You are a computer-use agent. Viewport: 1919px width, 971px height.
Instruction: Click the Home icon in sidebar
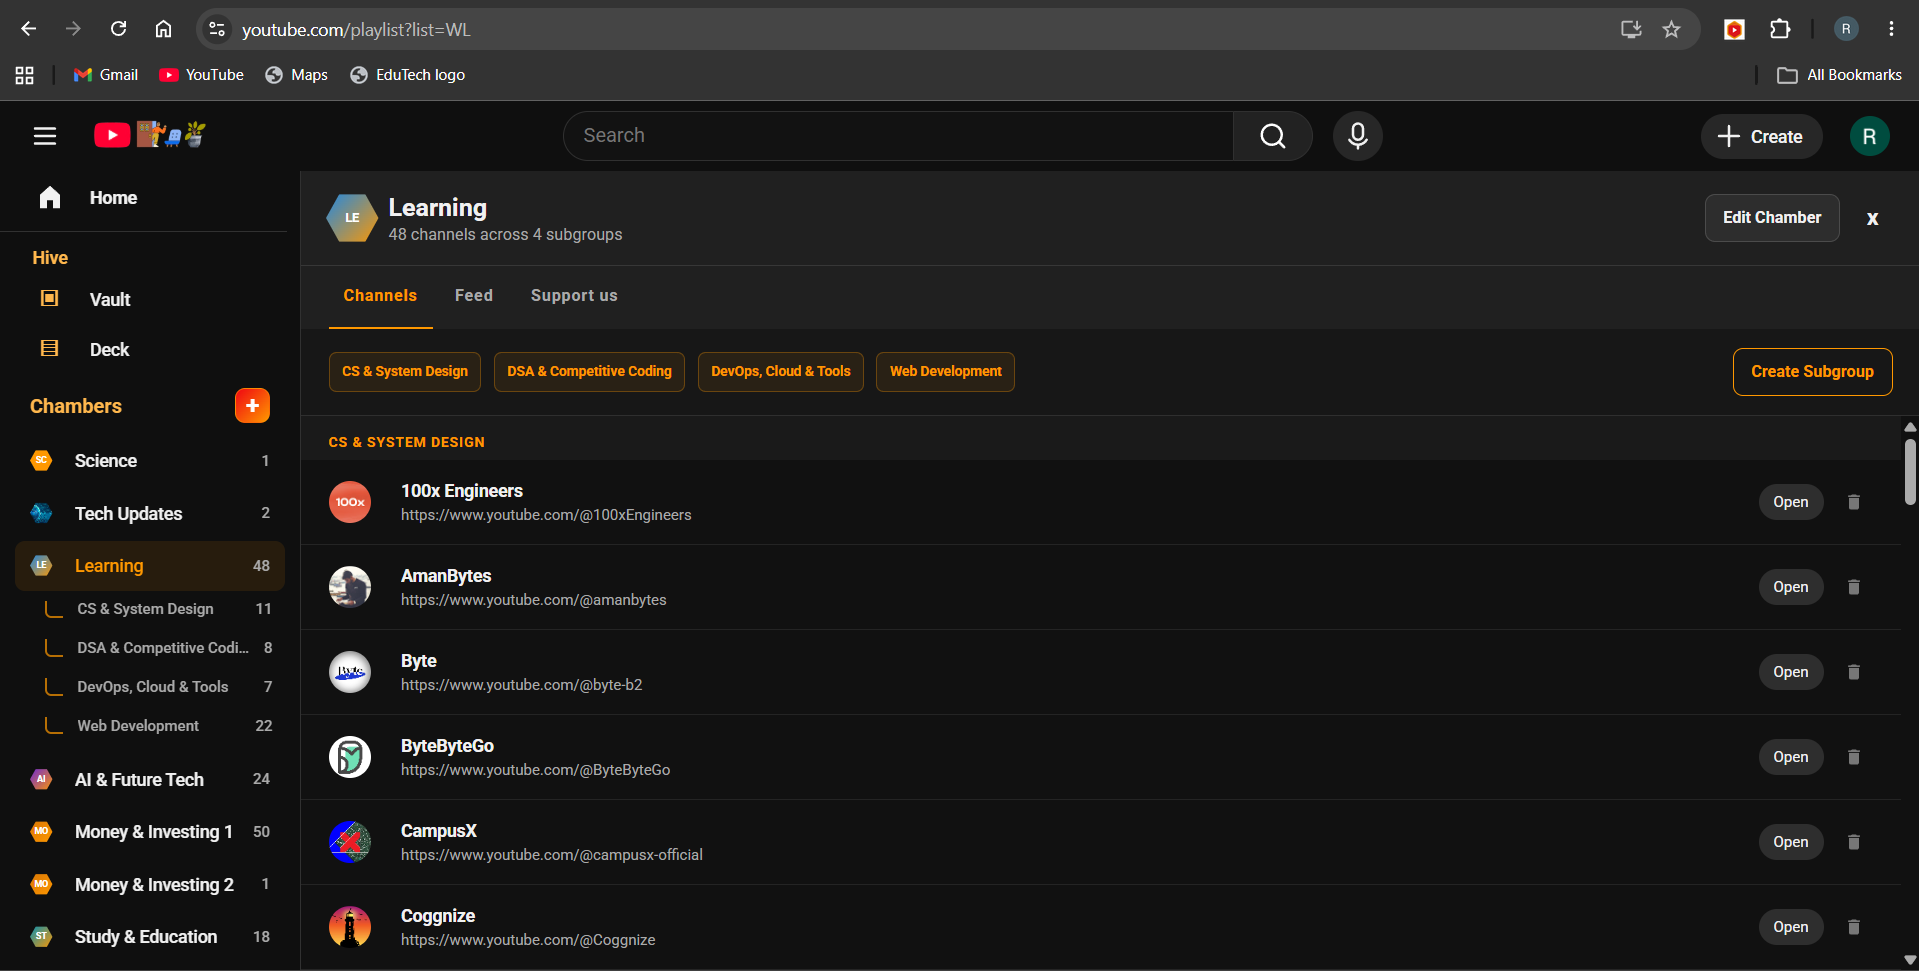click(50, 198)
